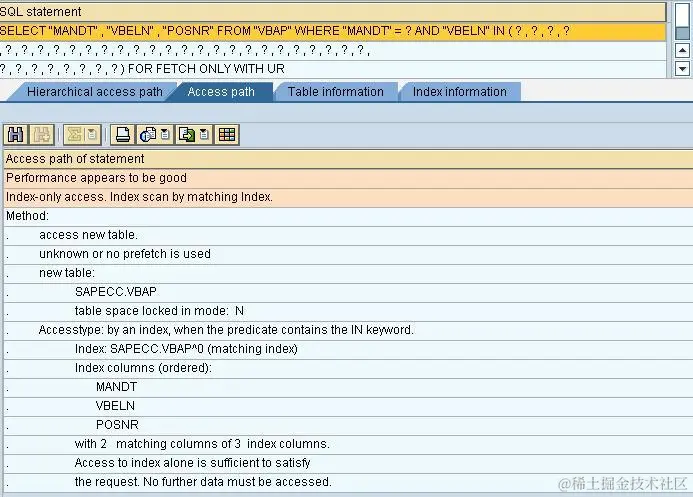The height and width of the screenshot is (497, 693).
Task: Click the MANDT index column row
Action: coord(348,387)
